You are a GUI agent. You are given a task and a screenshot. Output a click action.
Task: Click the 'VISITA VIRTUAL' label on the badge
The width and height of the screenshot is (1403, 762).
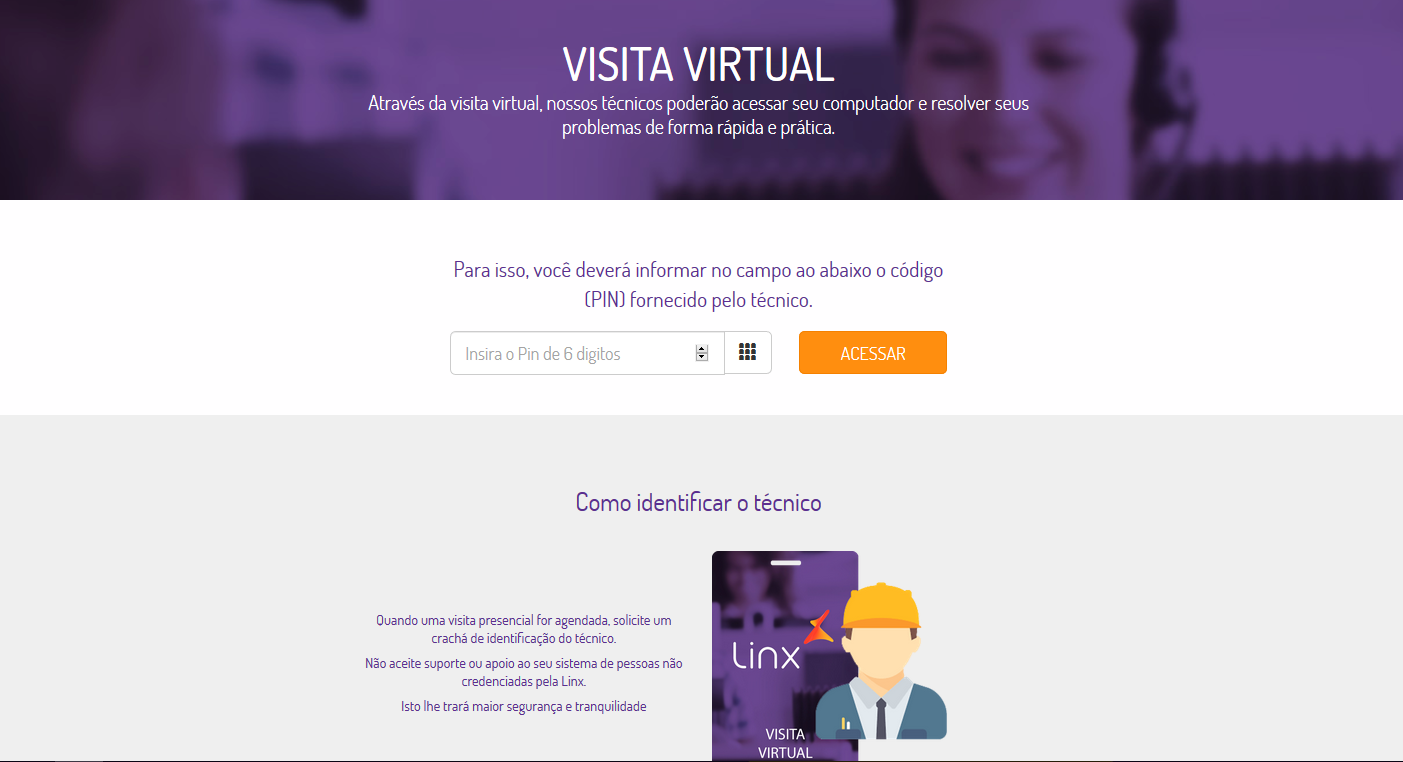click(x=786, y=743)
